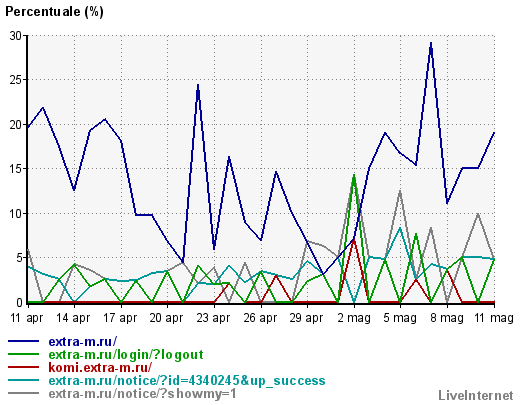520x405 pixels.
Task: Click the 20 value on y-axis
Action: (16, 125)
